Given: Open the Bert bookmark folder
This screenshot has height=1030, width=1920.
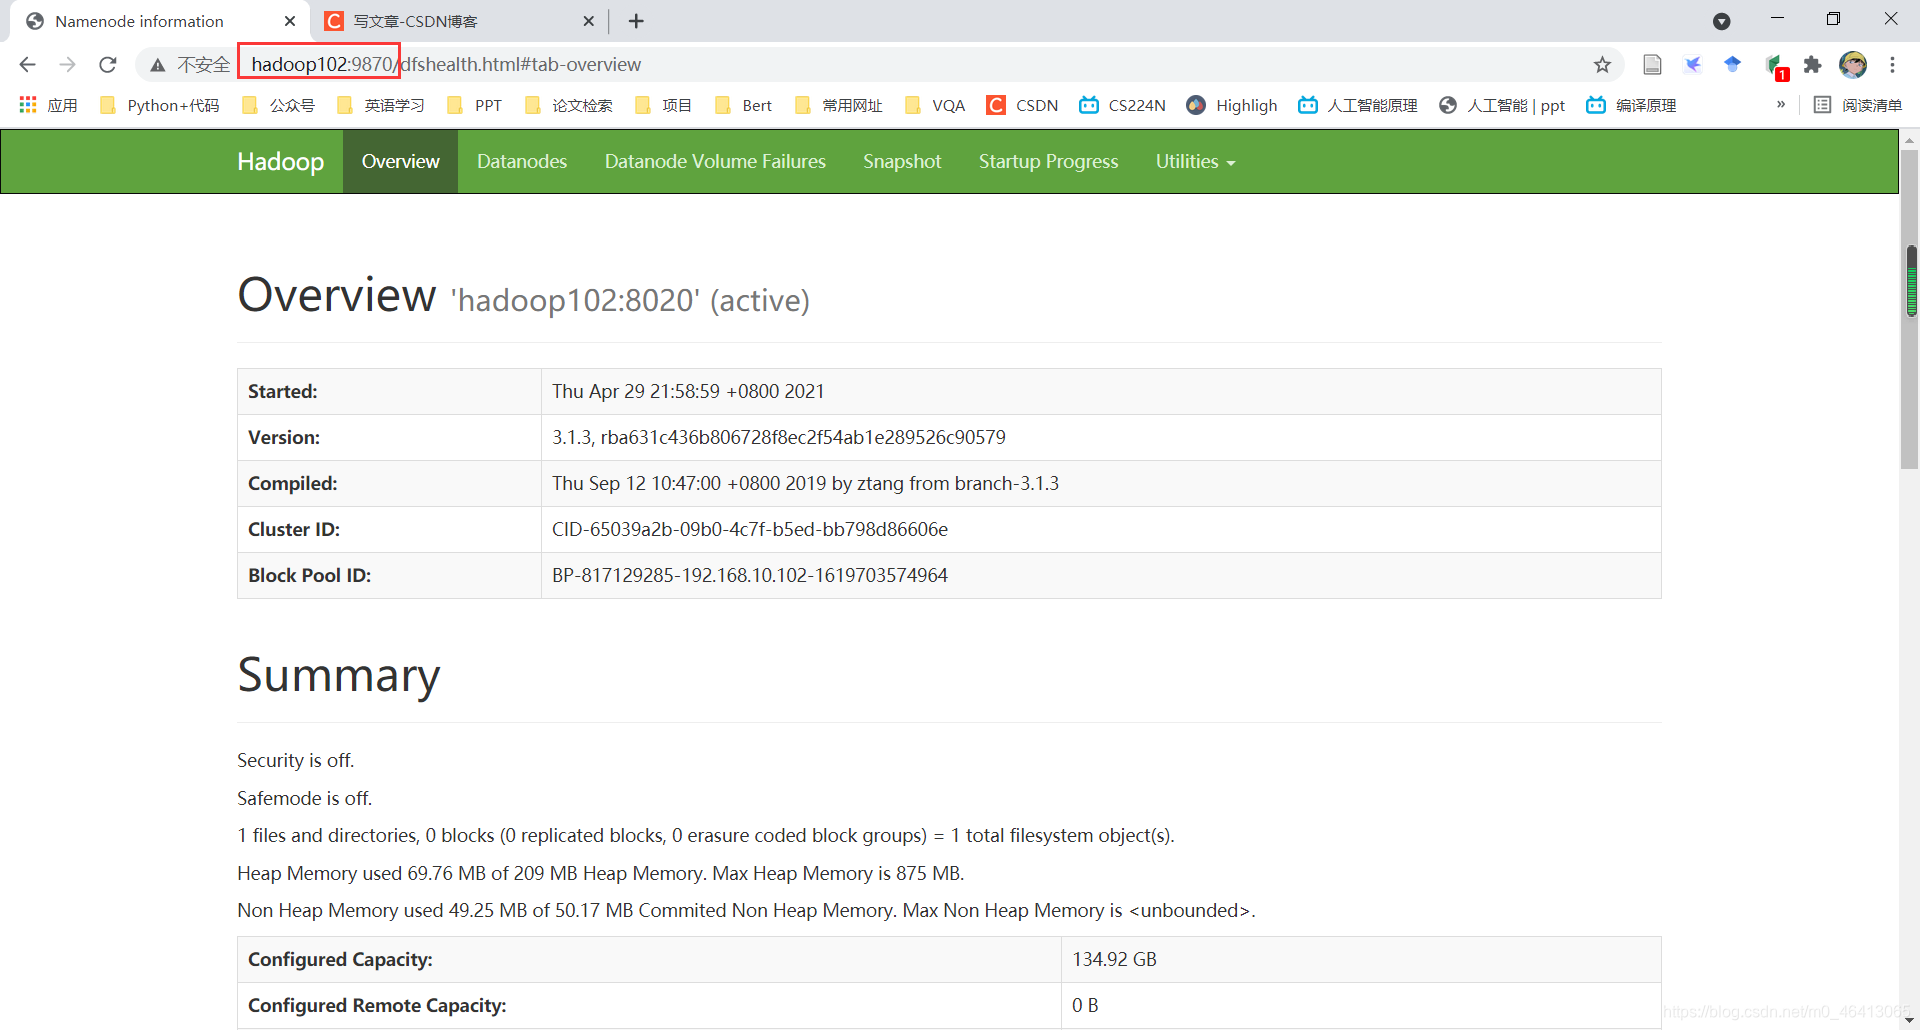Looking at the screenshot, I should pyautogui.click(x=744, y=105).
